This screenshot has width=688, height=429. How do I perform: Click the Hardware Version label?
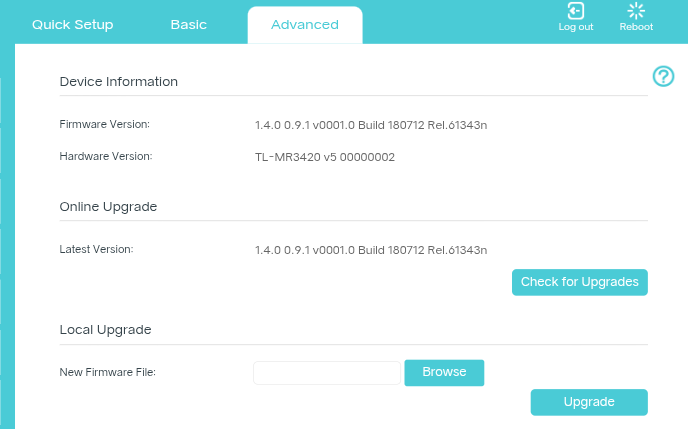coord(106,156)
